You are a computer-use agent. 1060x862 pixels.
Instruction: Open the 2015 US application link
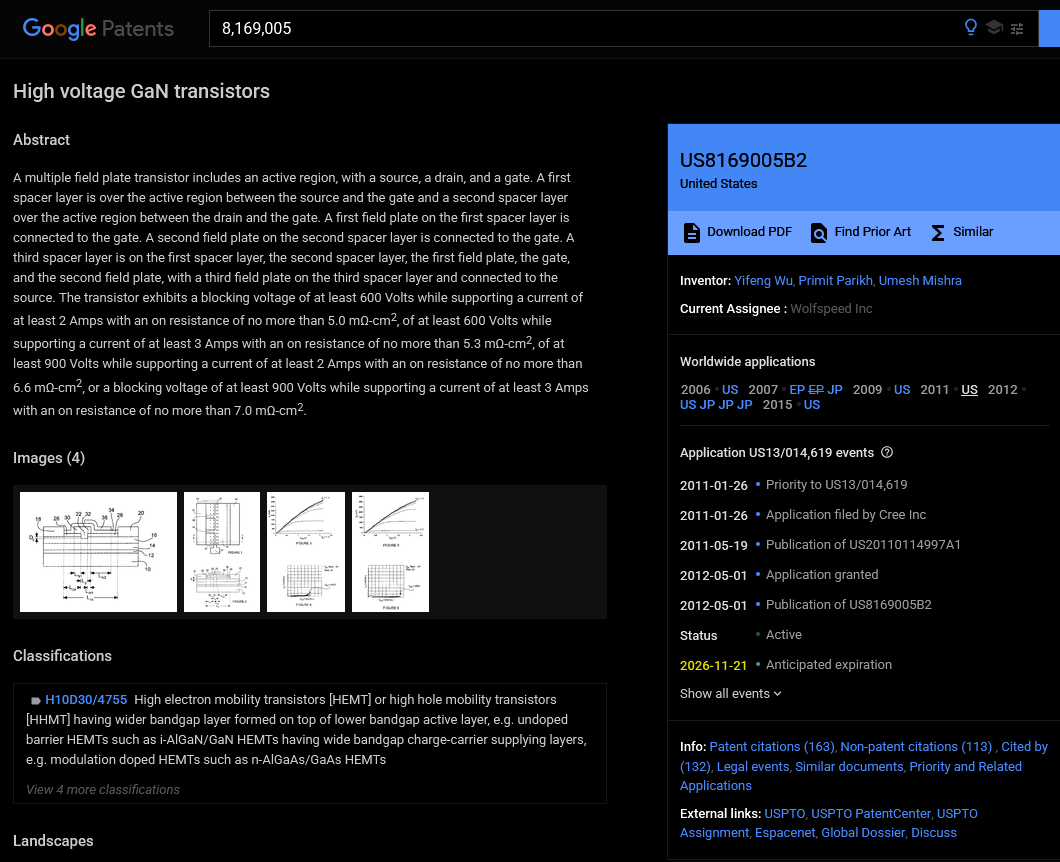(x=812, y=404)
